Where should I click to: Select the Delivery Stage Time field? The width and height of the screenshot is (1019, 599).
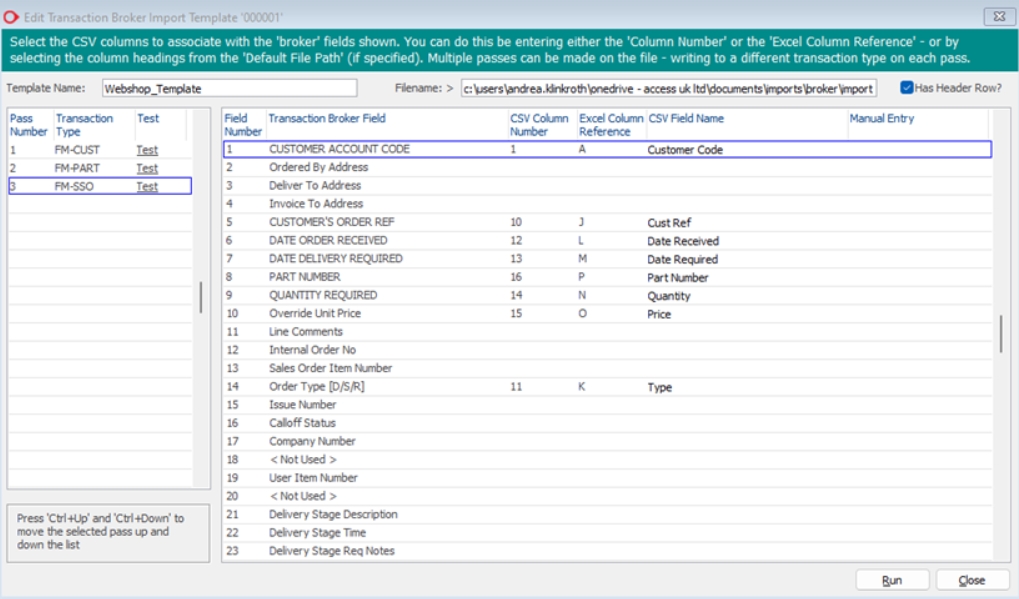point(608,532)
